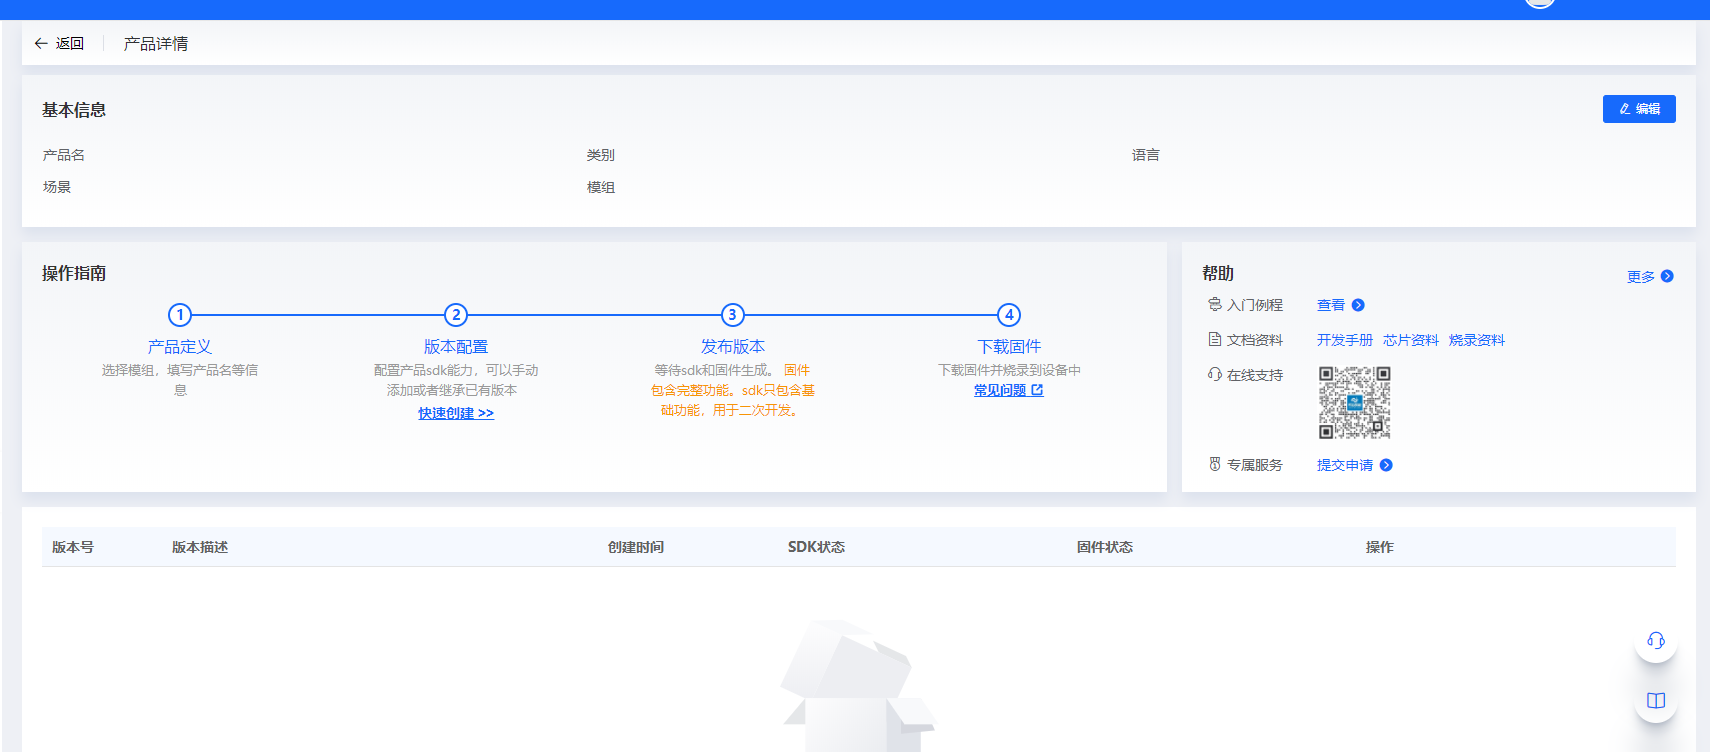The width and height of the screenshot is (1710, 752).
Task: Click the 专属服务 medal icon
Action: point(1215,464)
